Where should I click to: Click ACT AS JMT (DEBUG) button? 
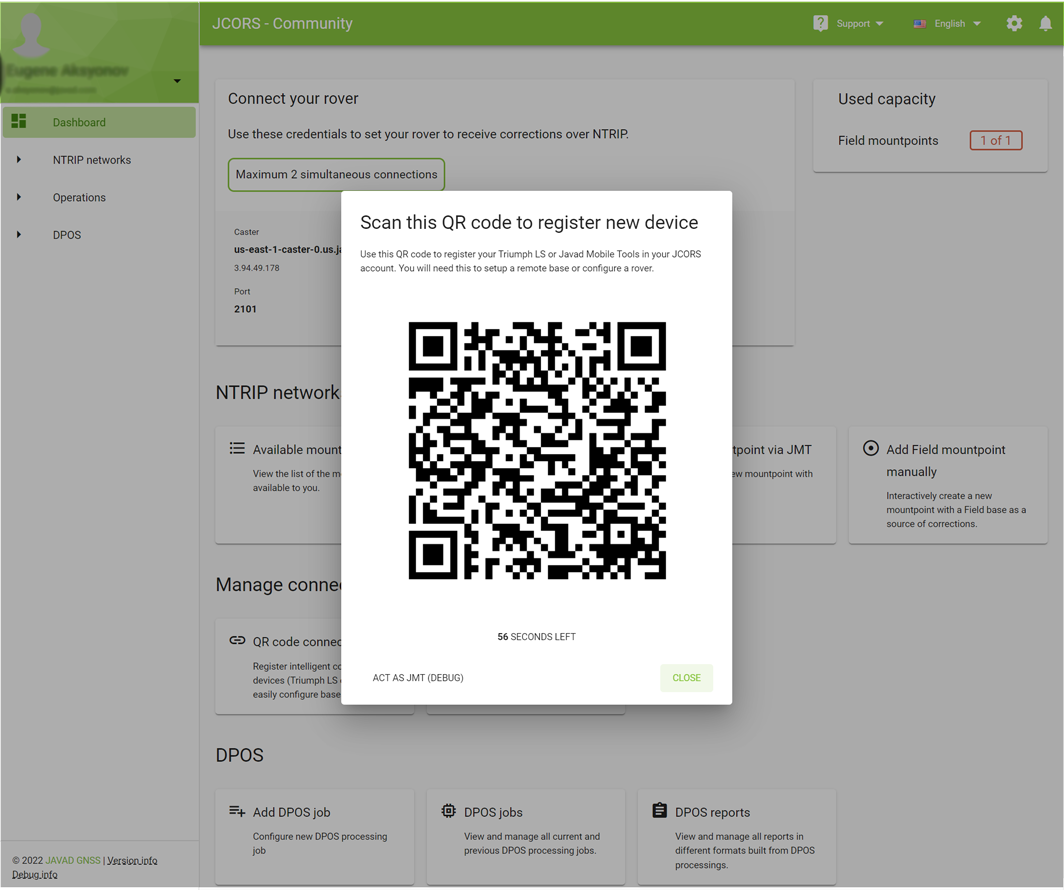coord(418,678)
